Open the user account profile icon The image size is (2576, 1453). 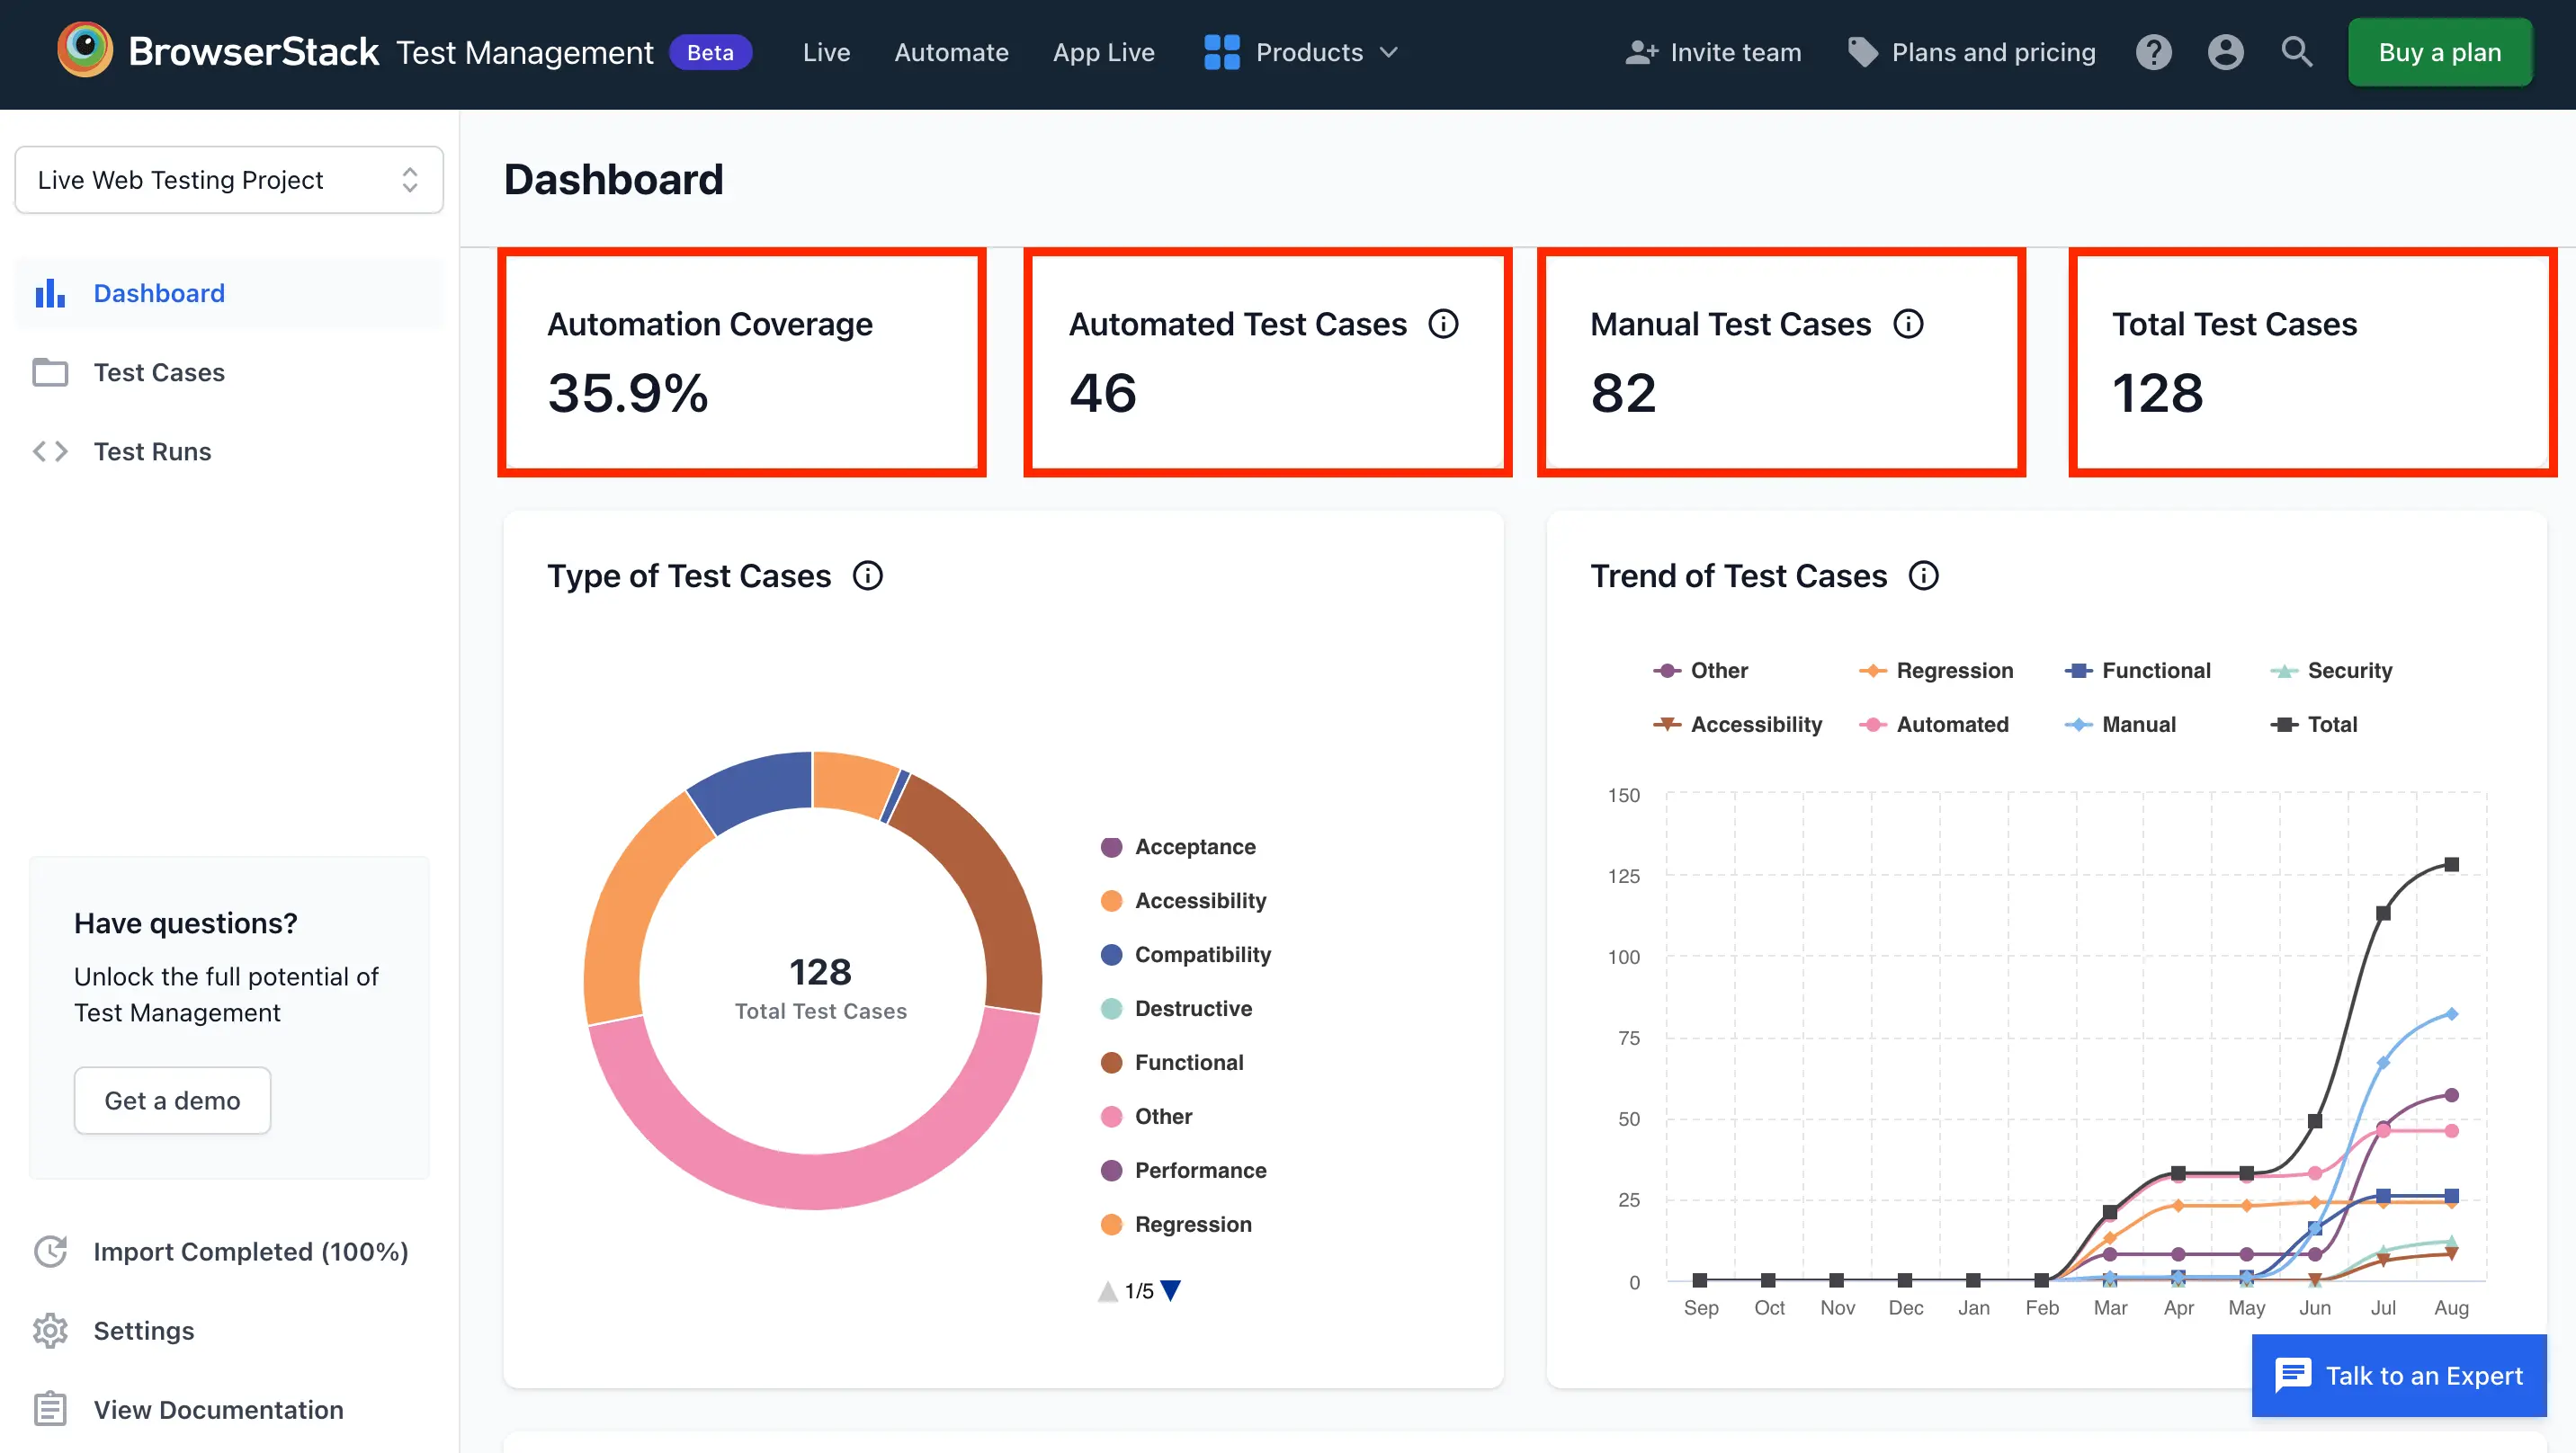point(2225,52)
